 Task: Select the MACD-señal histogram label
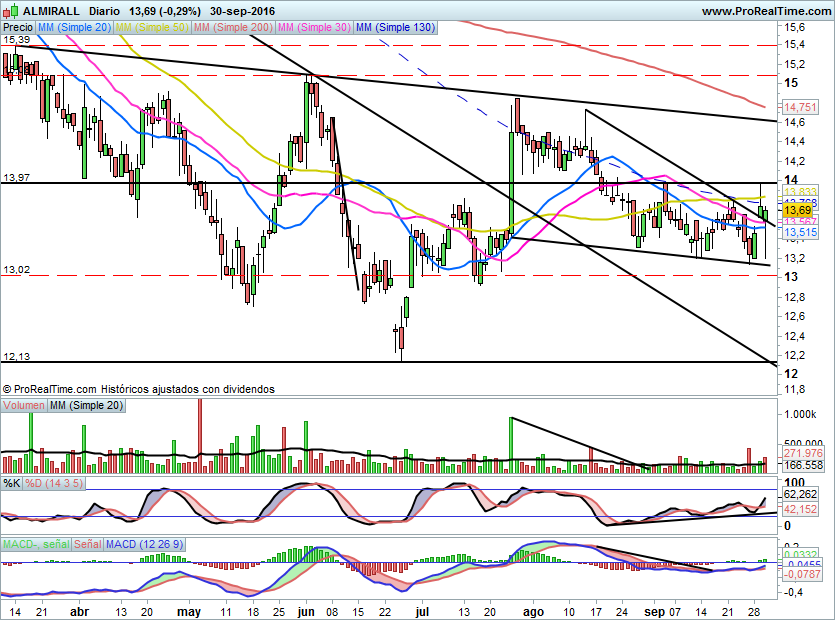click(36, 544)
